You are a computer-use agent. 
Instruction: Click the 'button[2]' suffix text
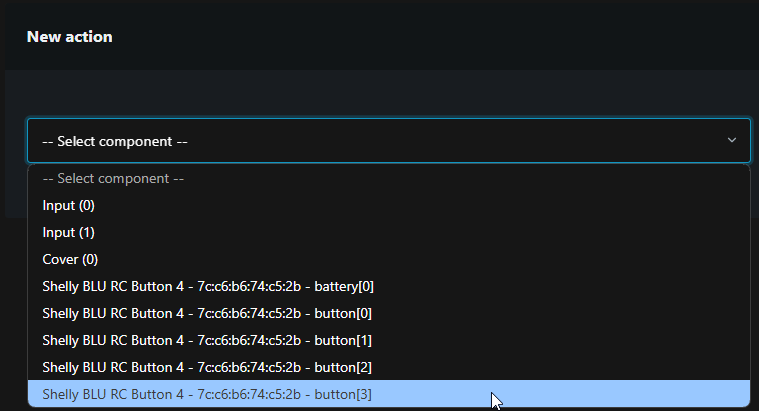coord(346,368)
